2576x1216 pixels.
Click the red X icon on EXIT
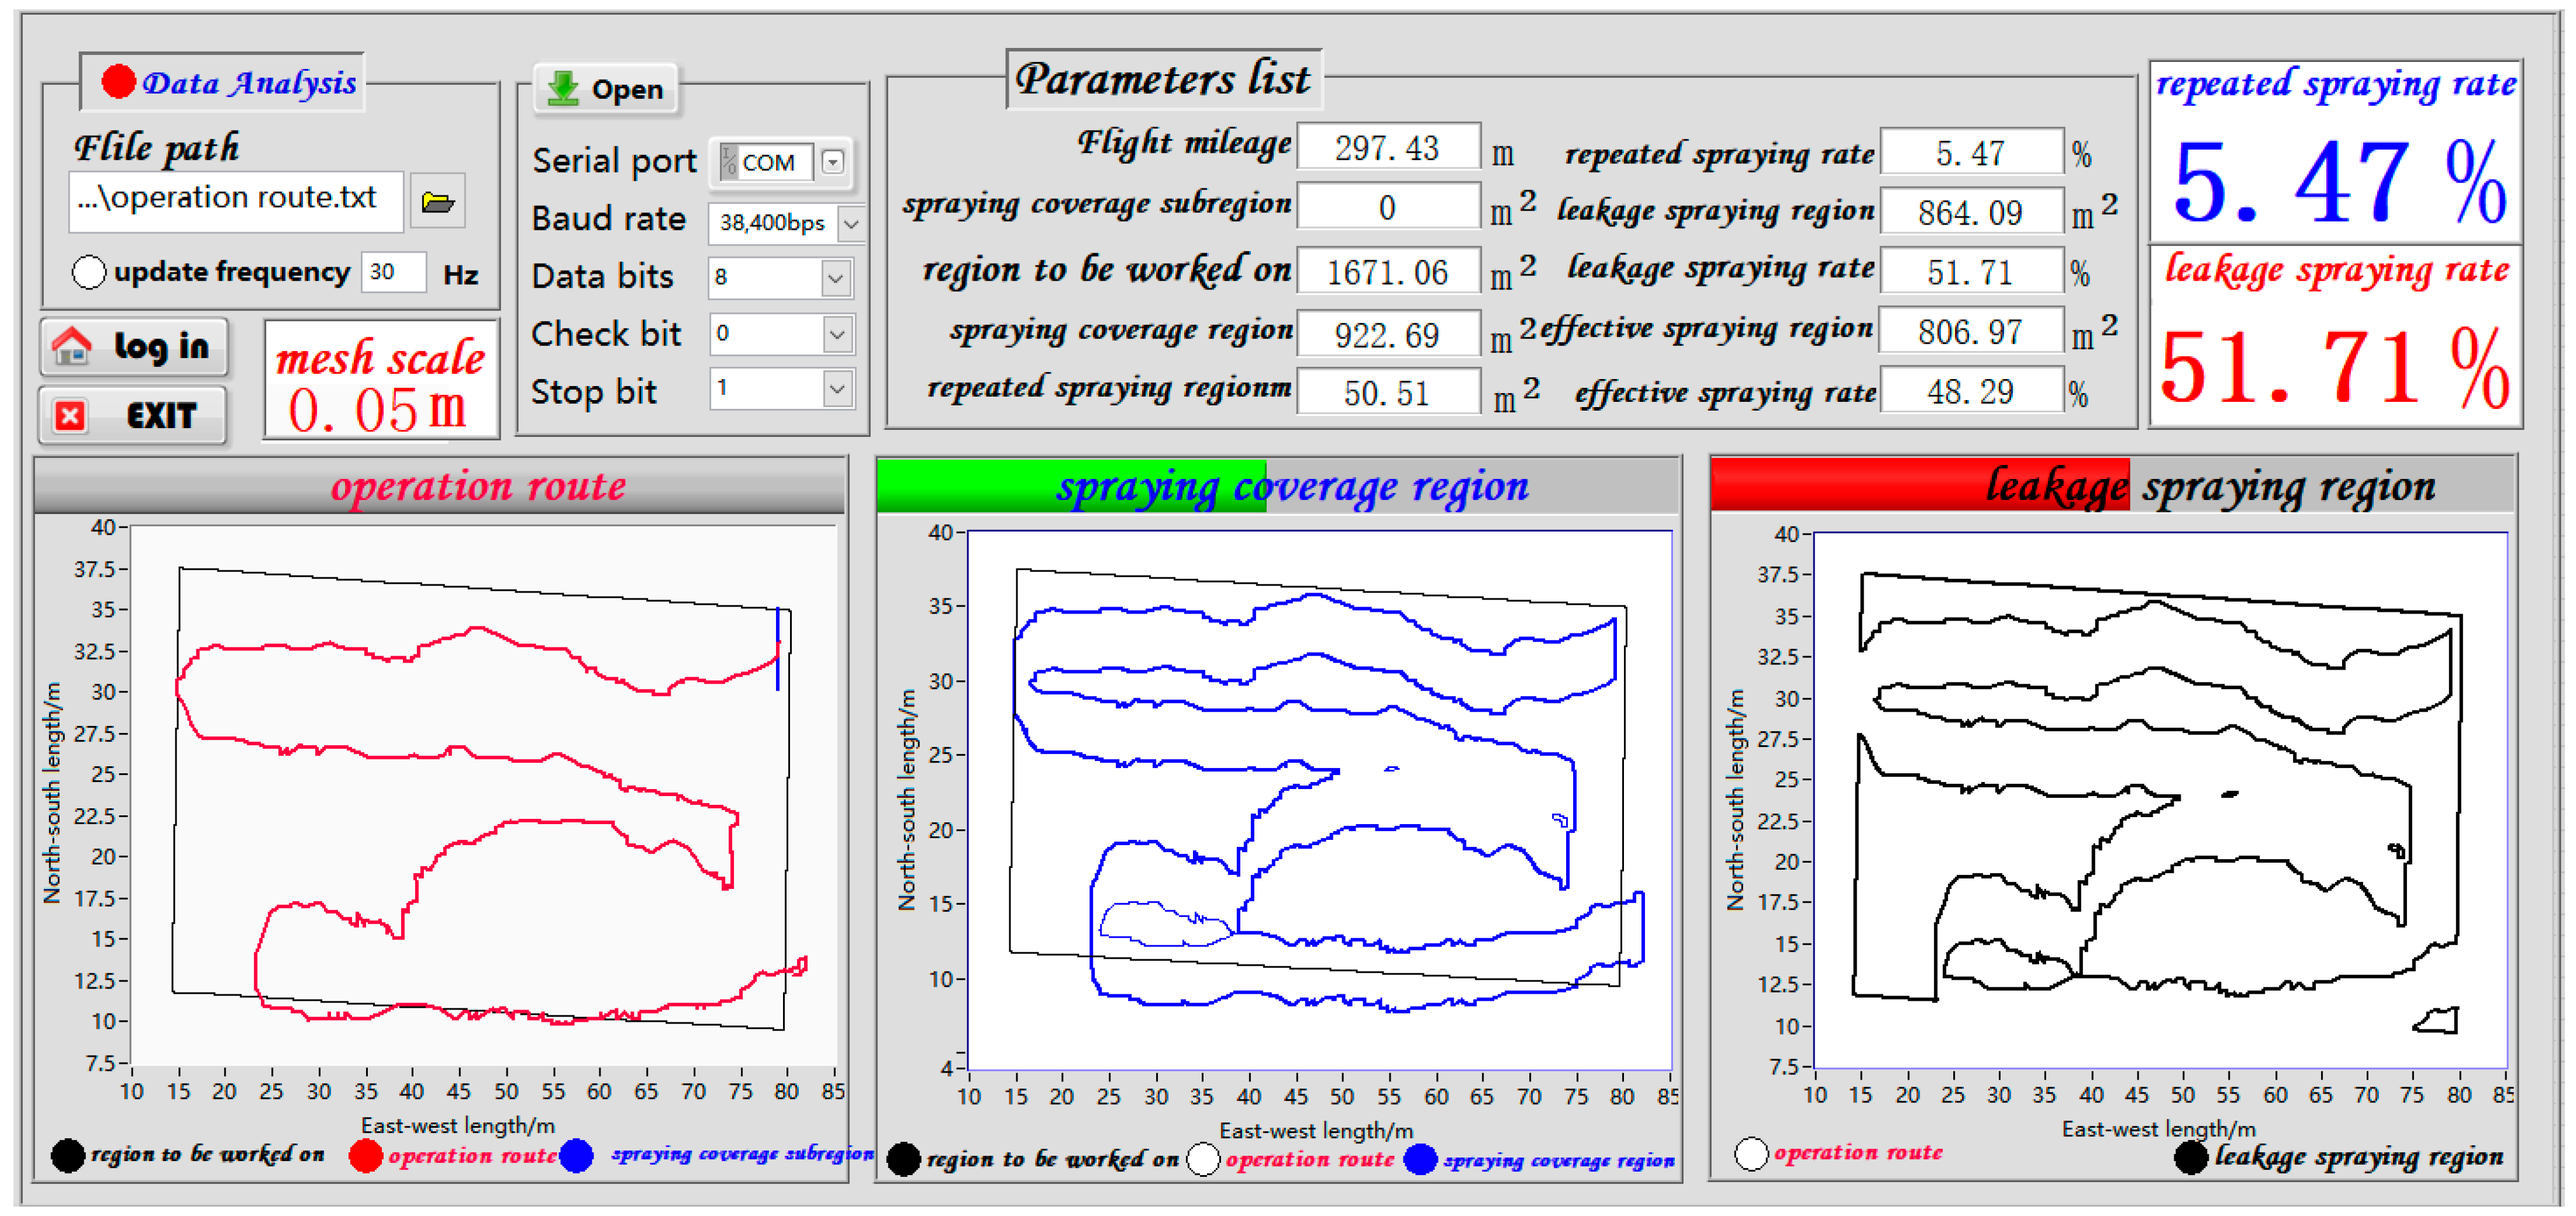point(70,415)
